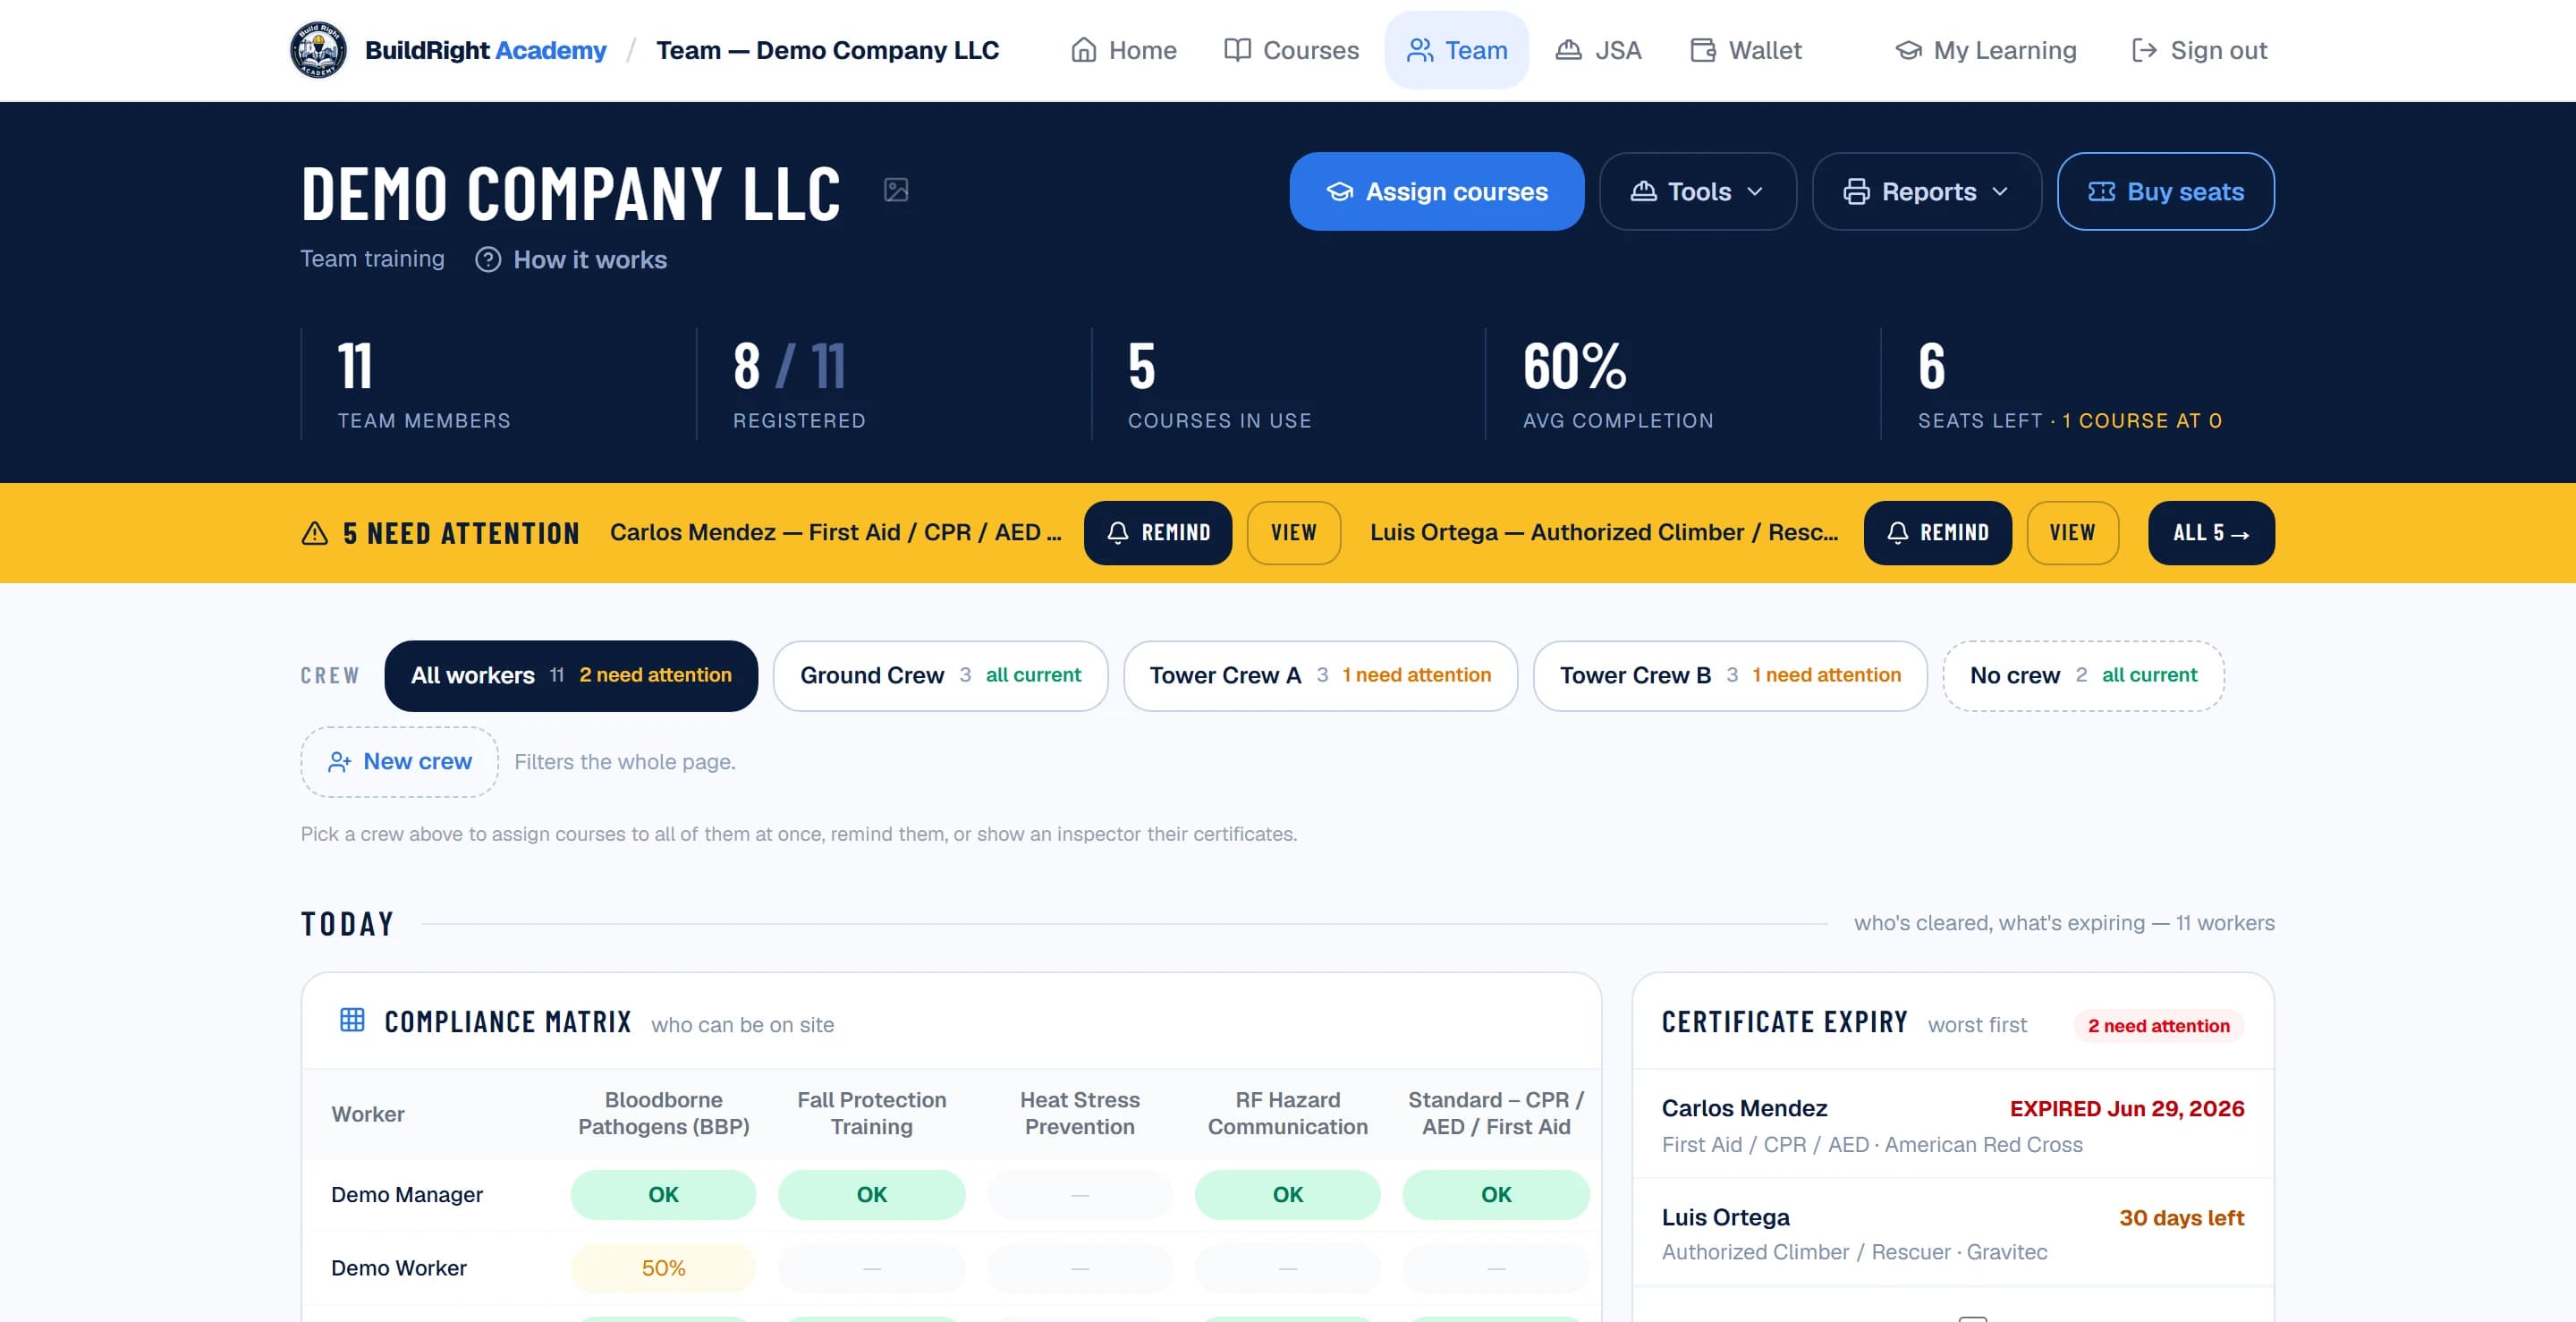
Task: Click Carlos Mendez First Aid attention text
Action: pos(835,533)
